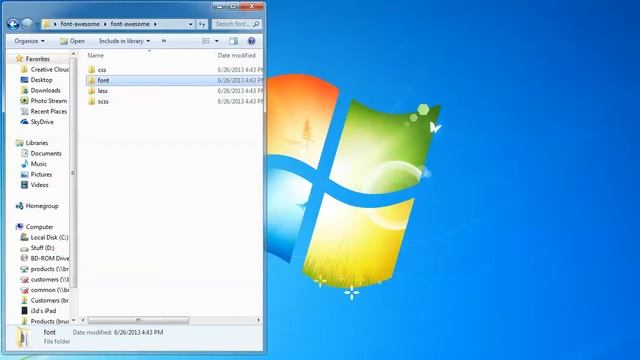
Task: Select Homegroup in navigation pane
Action: click(x=42, y=206)
